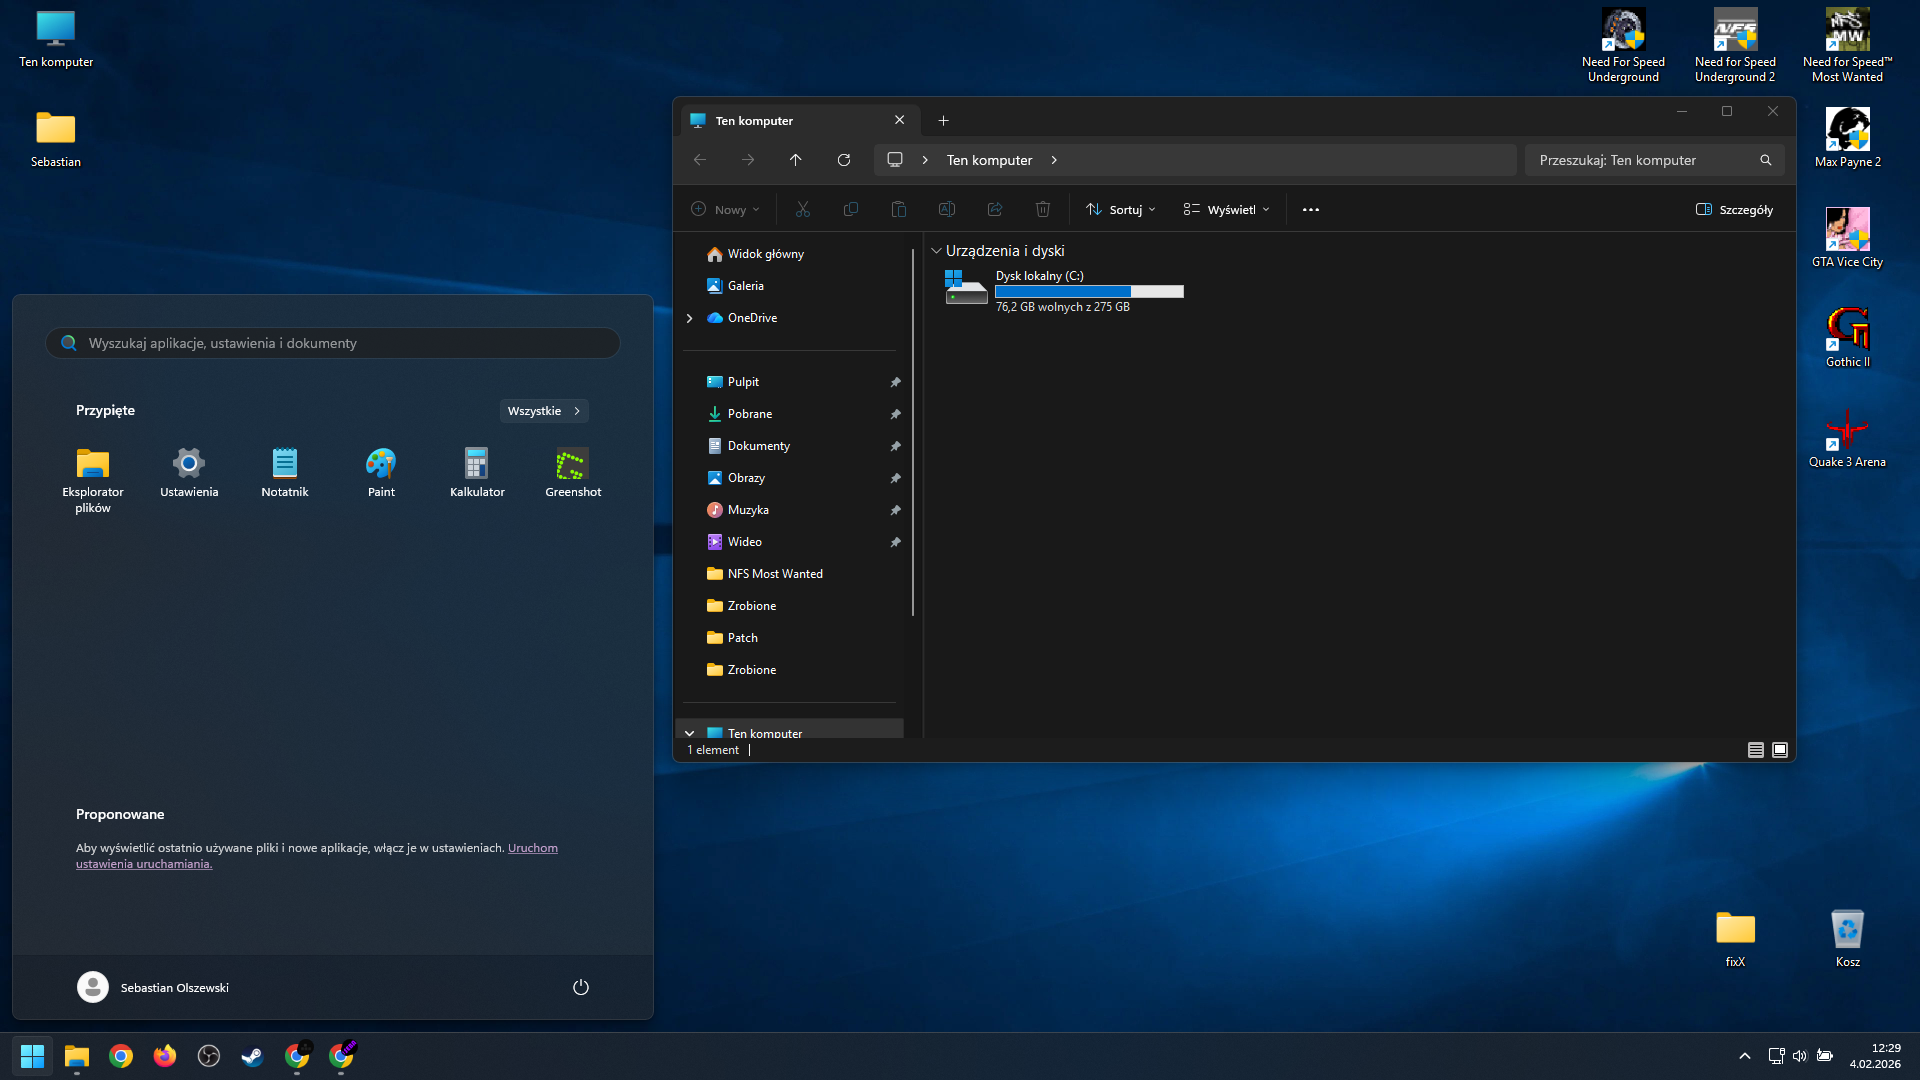
Task: Click the power button in Start menu
Action: [580, 987]
